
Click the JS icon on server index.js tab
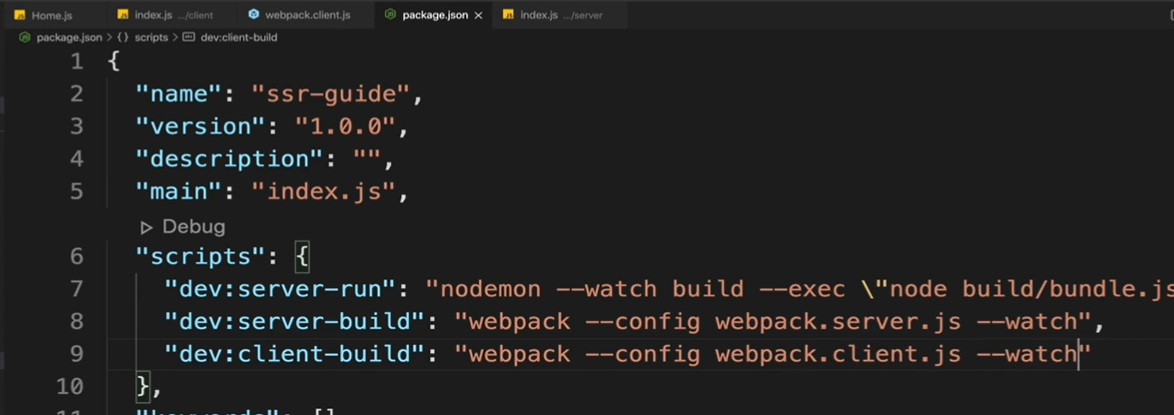(x=508, y=15)
